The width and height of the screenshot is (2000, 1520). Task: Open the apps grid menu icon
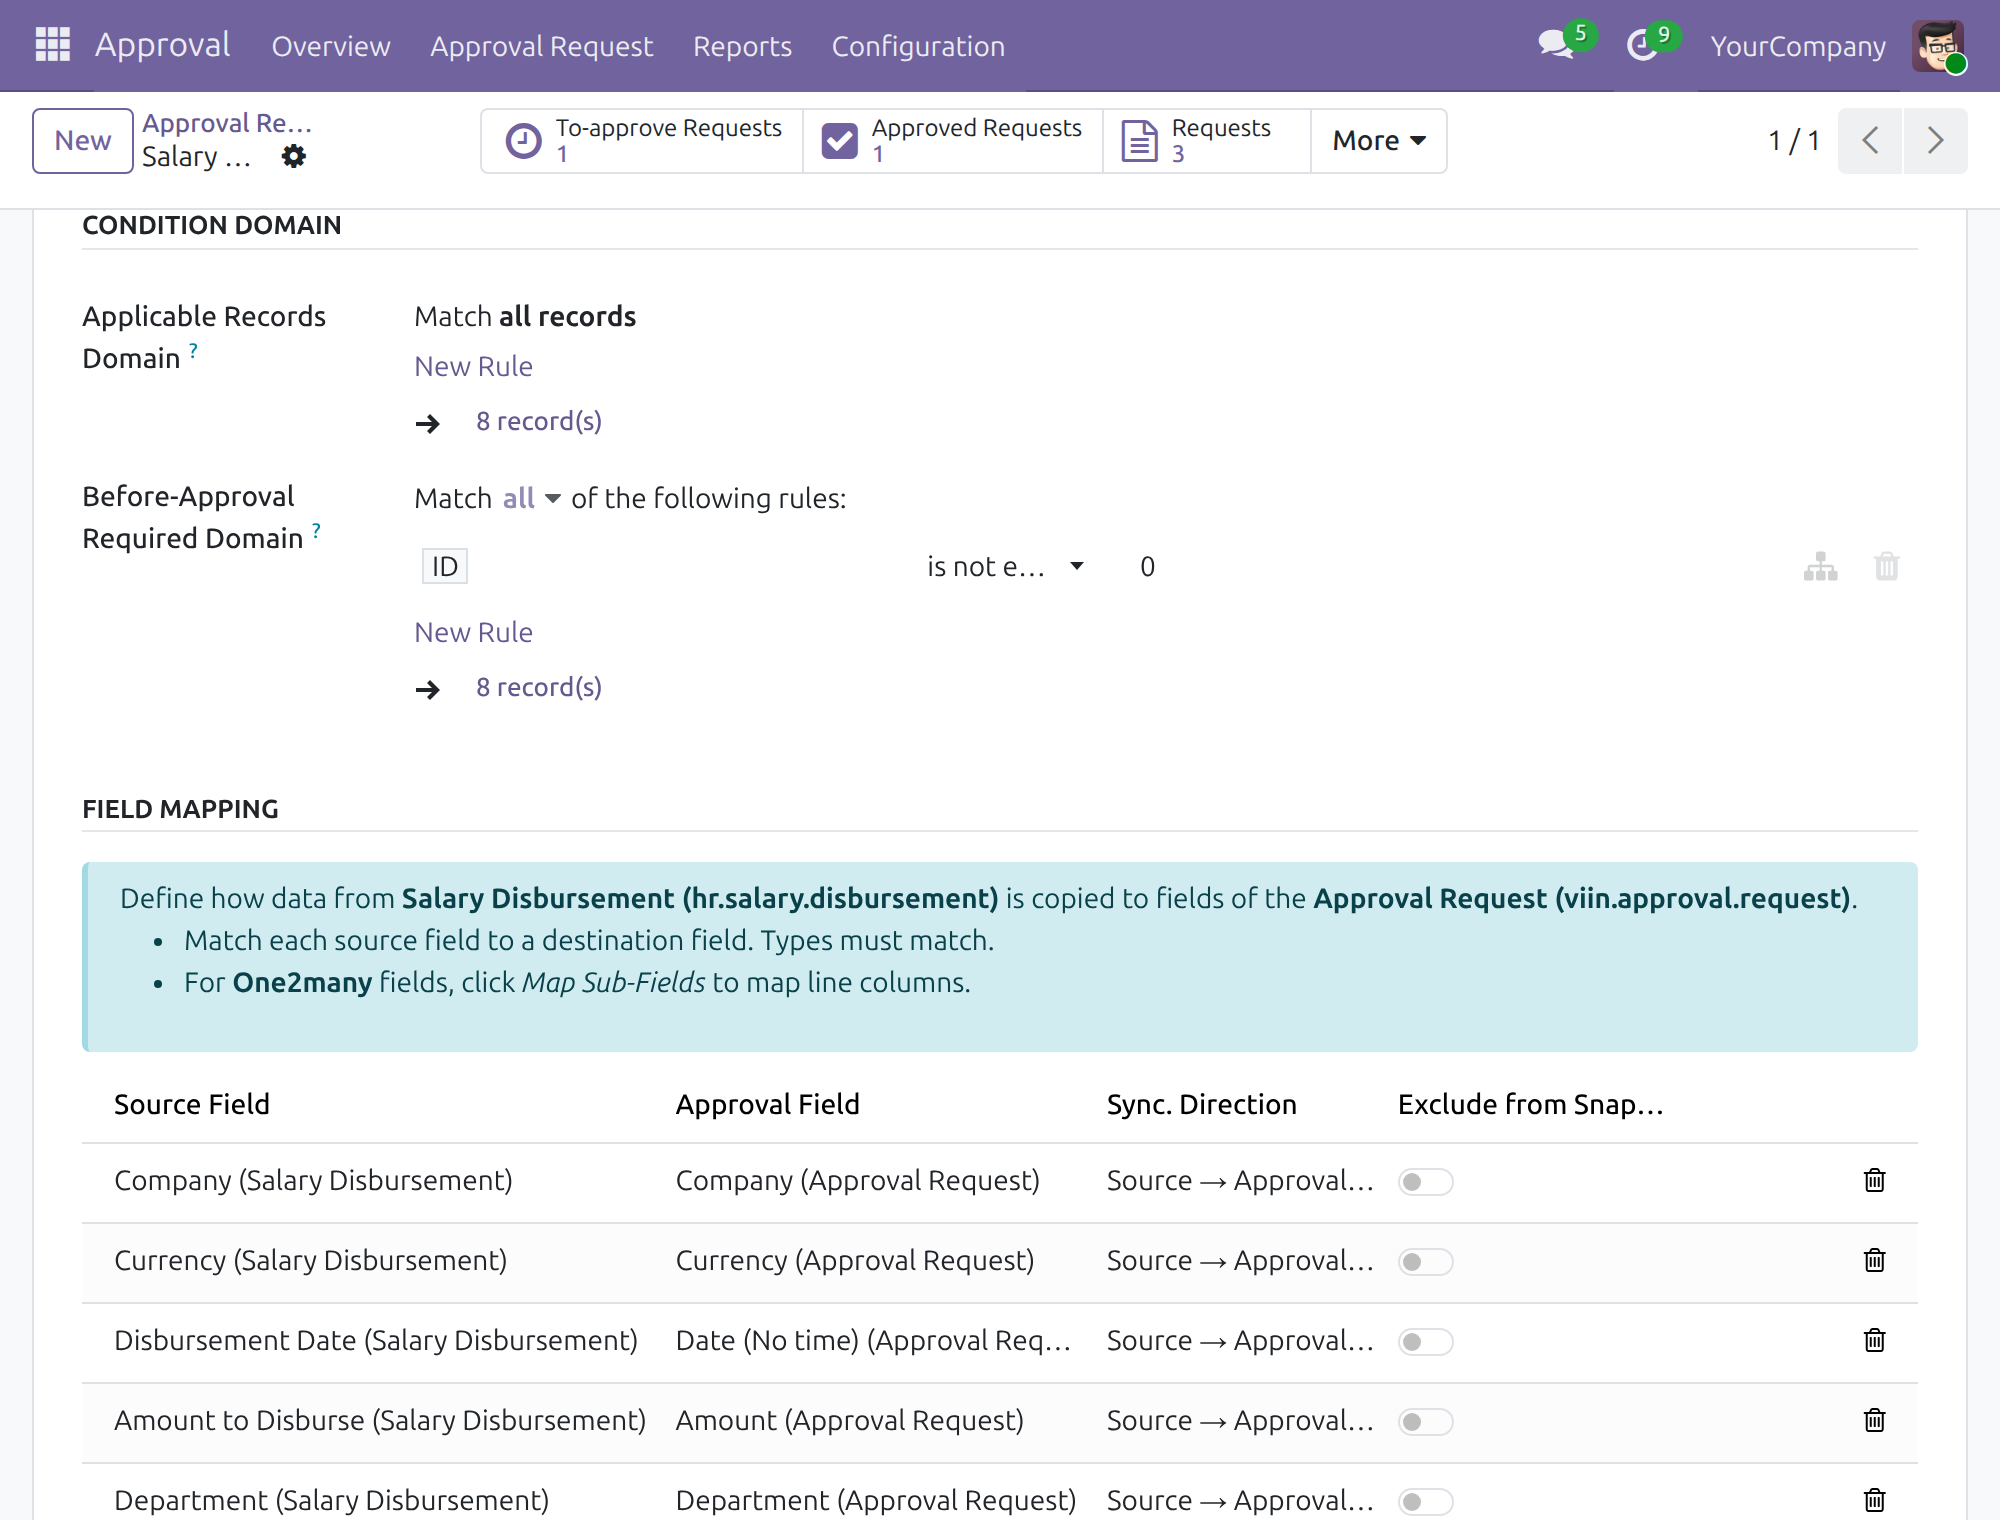52,45
